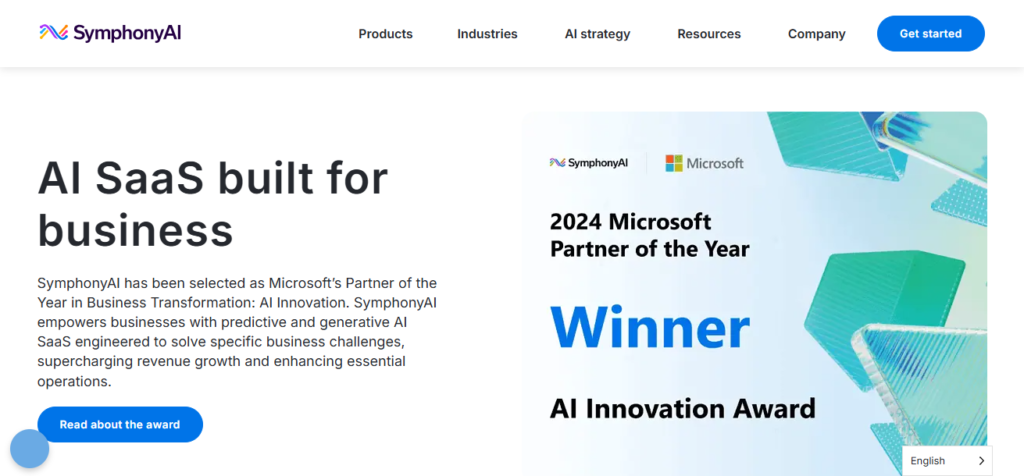The height and width of the screenshot is (476, 1024).
Task: Click Read about the award button
Action: [120, 424]
